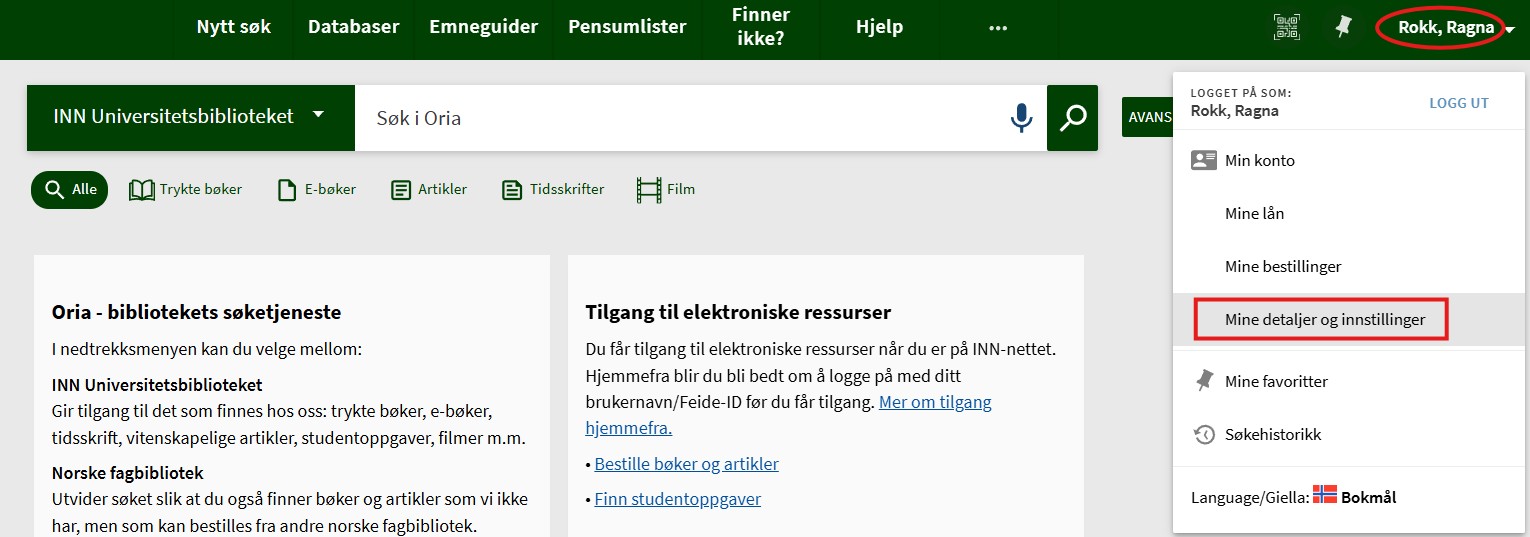The height and width of the screenshot is (537, 1530).
Task: Filter results by E-bøker label
Action: coord(329,189)
